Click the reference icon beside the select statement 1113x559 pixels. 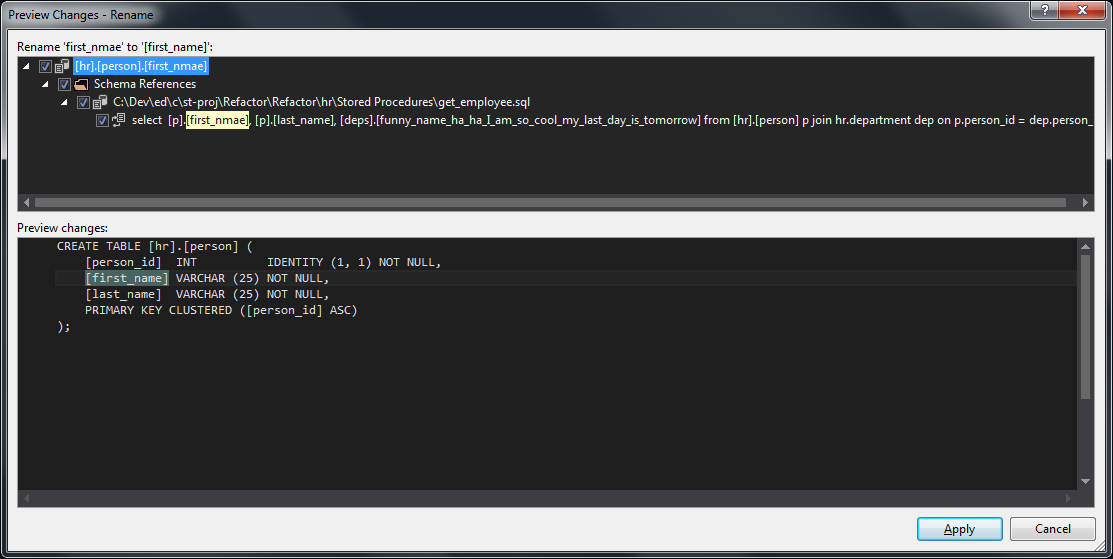(x=119, y=120)
